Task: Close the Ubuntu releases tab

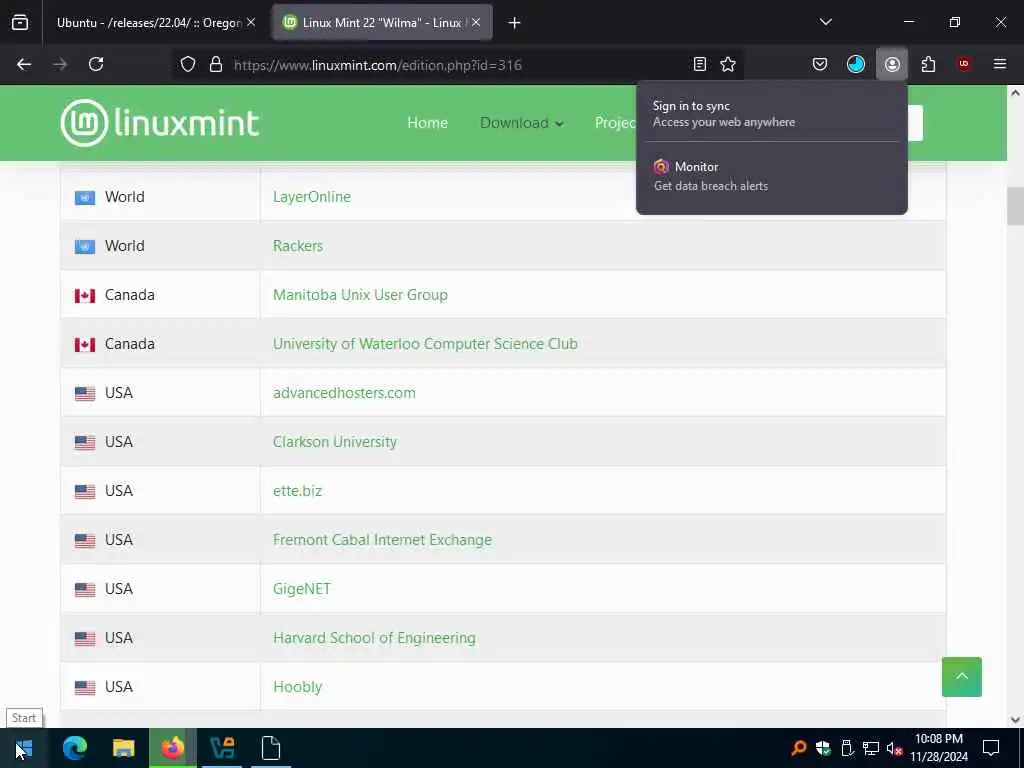Action: 251,22
